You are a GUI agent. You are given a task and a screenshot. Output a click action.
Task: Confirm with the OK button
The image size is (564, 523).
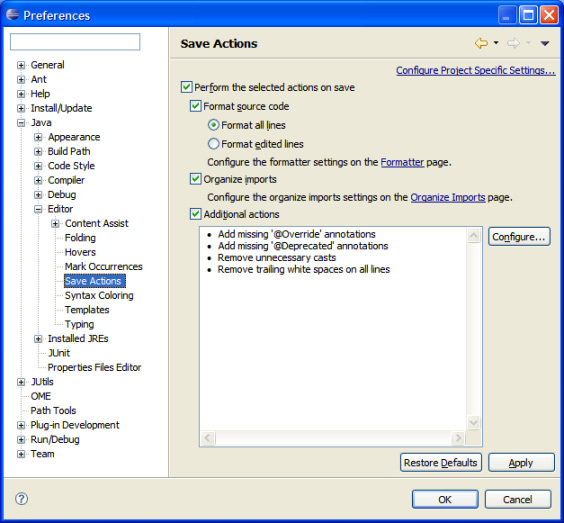[x=445, y=499]
